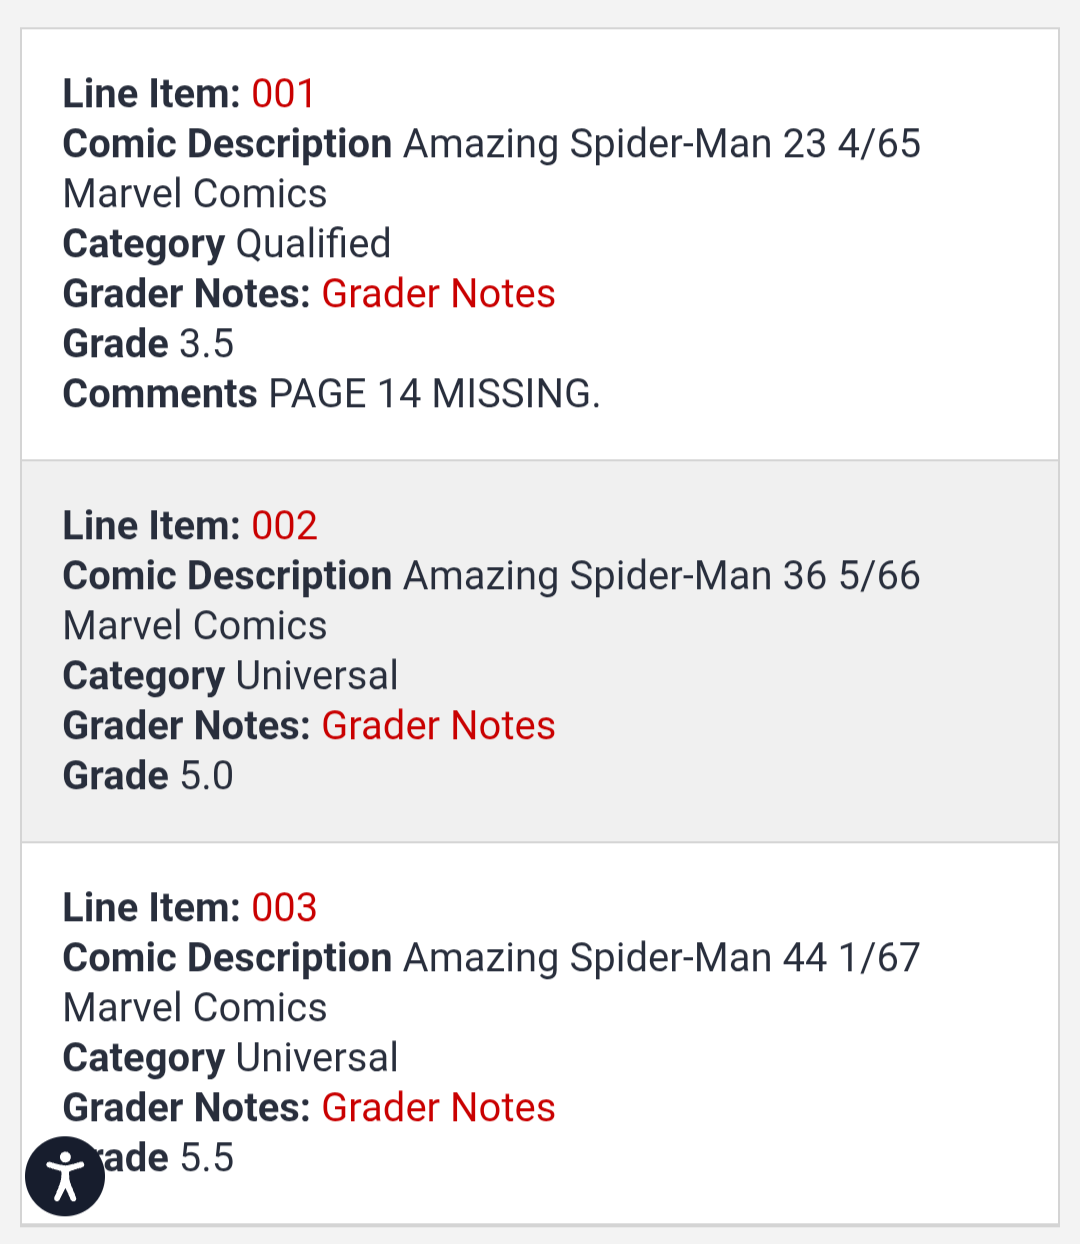Click Marvel Comics under Spider-Man 23

195,194
